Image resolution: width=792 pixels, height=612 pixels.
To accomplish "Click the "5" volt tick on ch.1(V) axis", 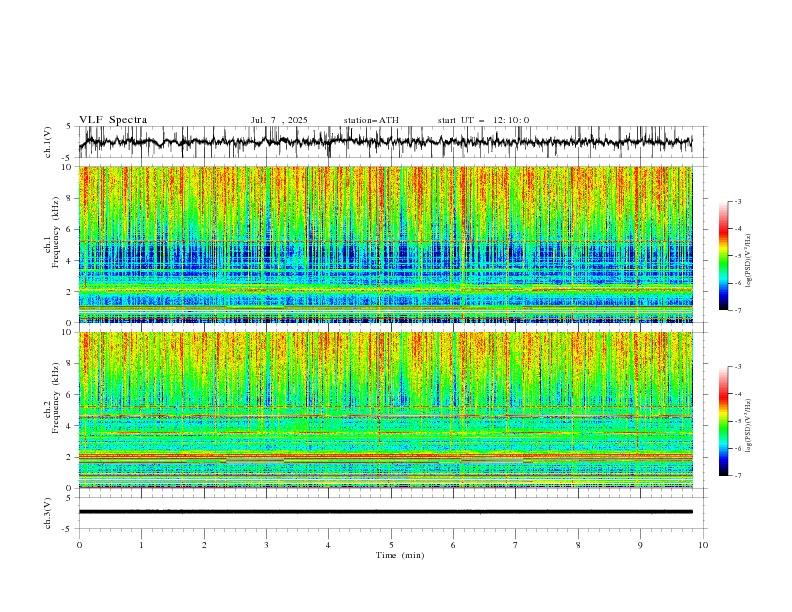I will 69,127.
